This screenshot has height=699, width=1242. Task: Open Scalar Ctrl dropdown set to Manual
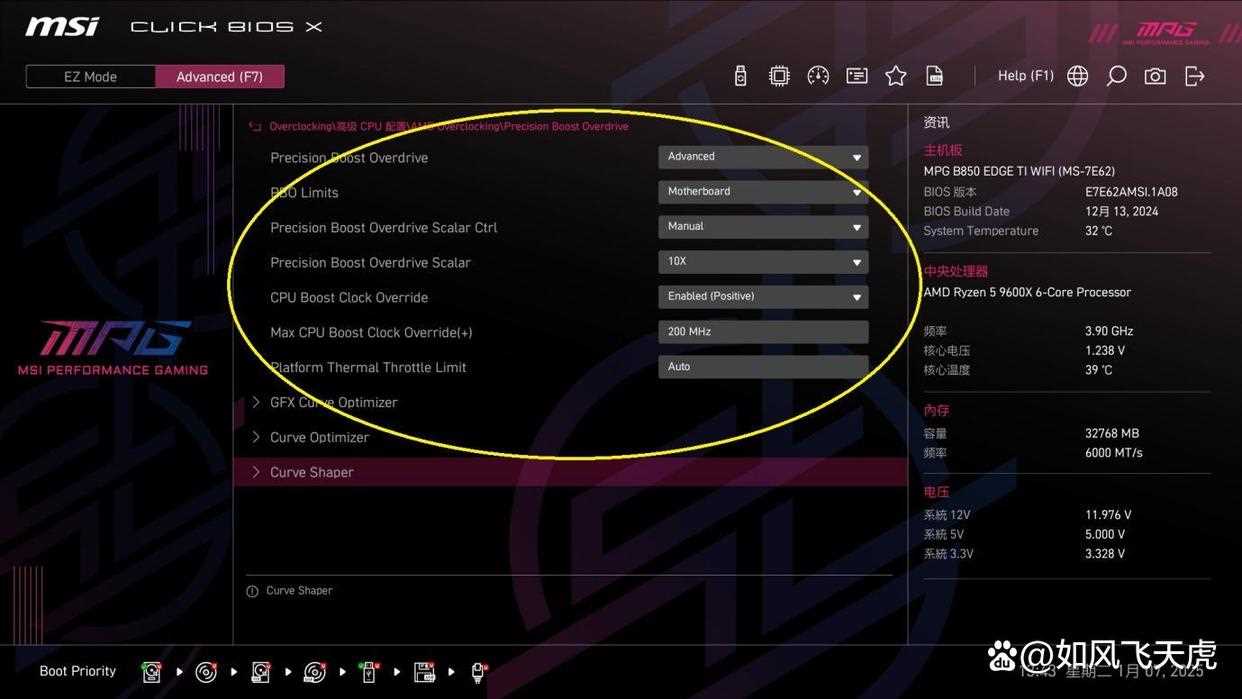[x=763, y=227]
